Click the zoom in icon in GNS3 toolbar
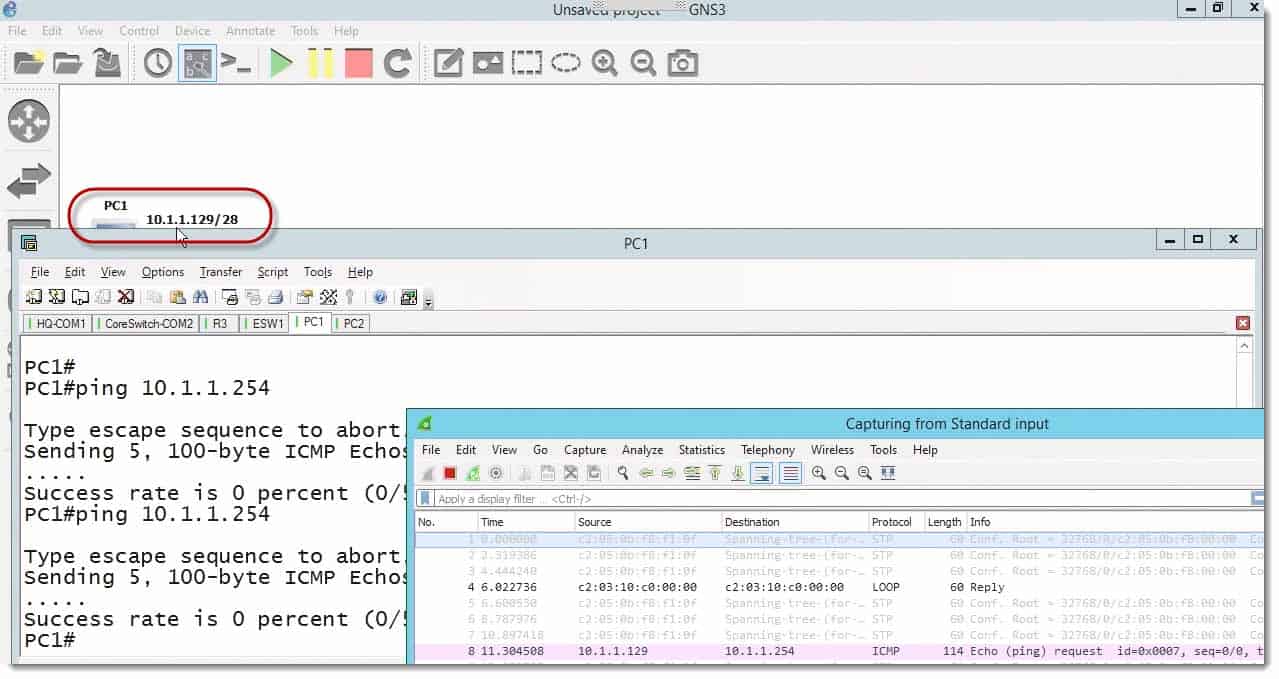 click(x=604, y=64)
